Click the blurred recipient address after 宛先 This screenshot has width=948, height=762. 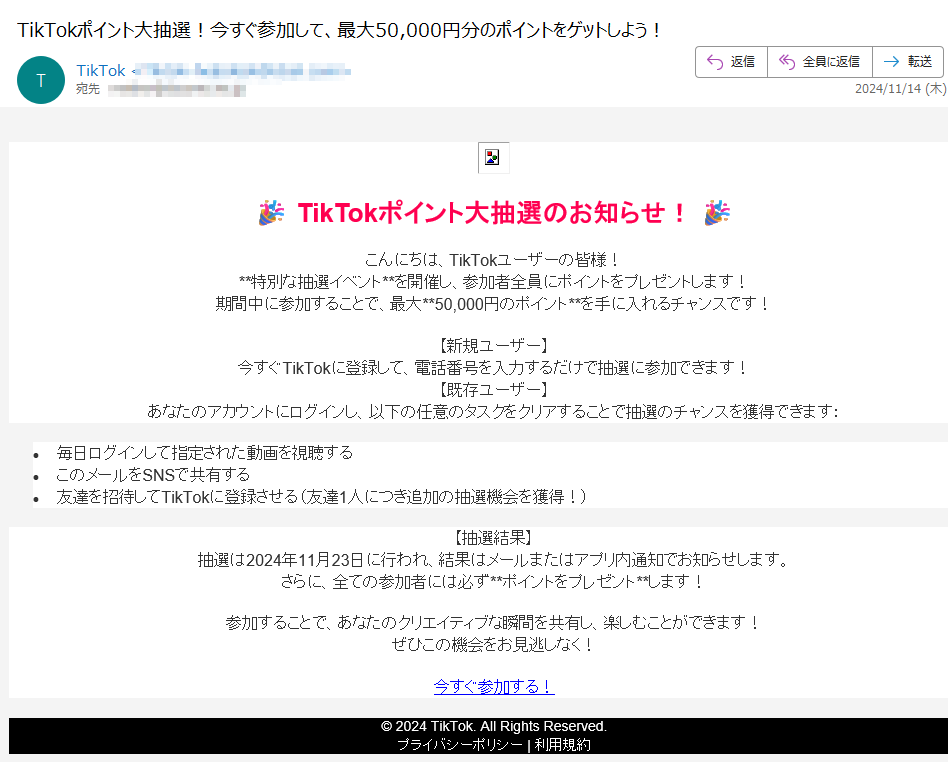click(175, 89)
